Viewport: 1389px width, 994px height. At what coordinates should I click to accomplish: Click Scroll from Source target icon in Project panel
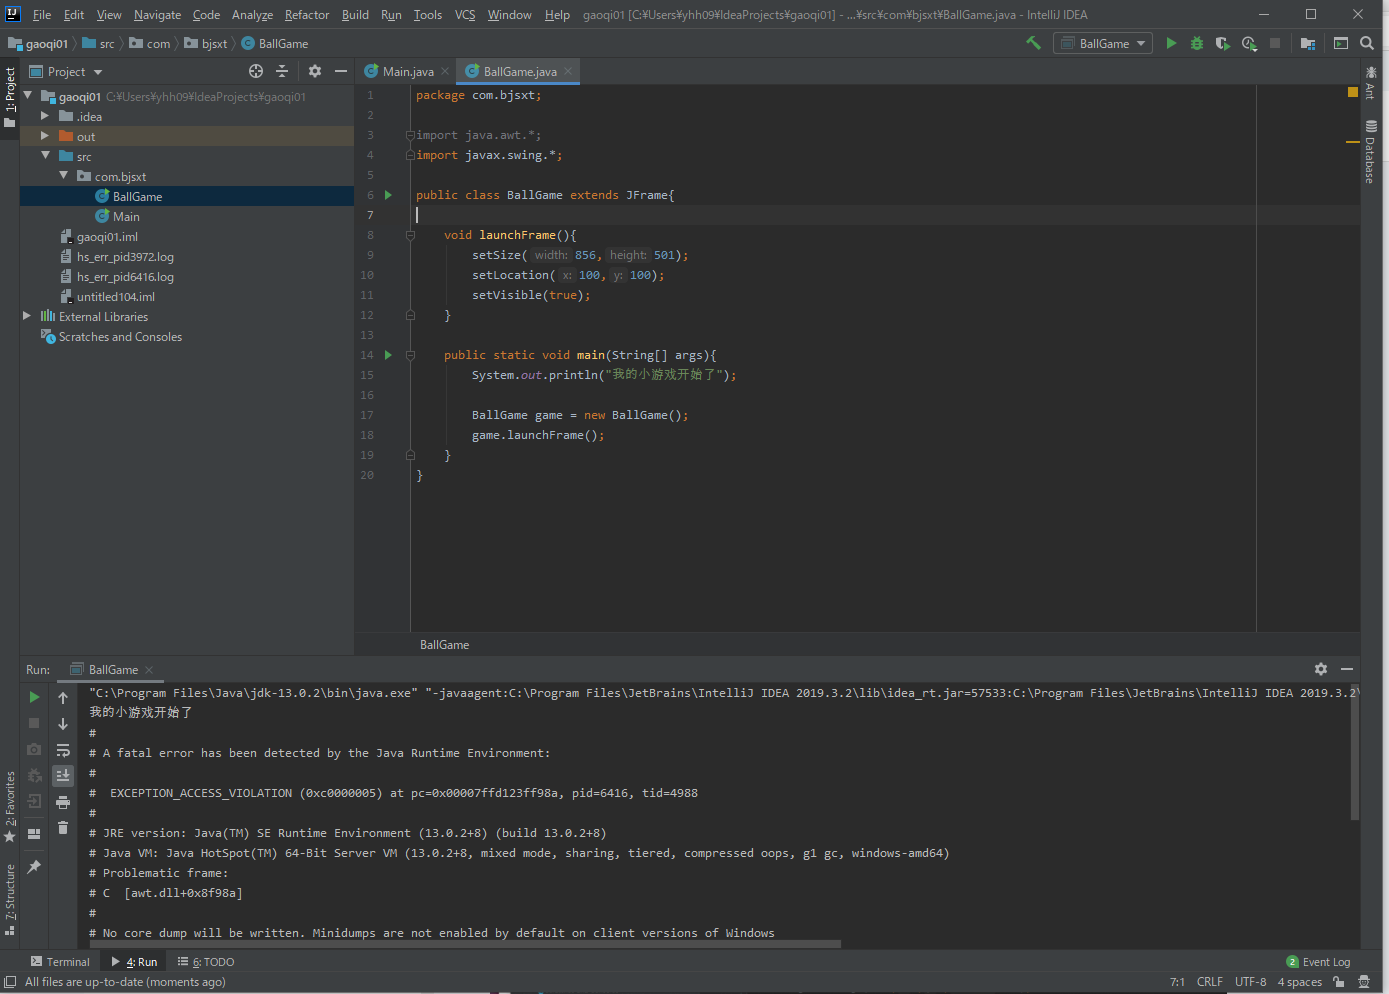(256, 71)
